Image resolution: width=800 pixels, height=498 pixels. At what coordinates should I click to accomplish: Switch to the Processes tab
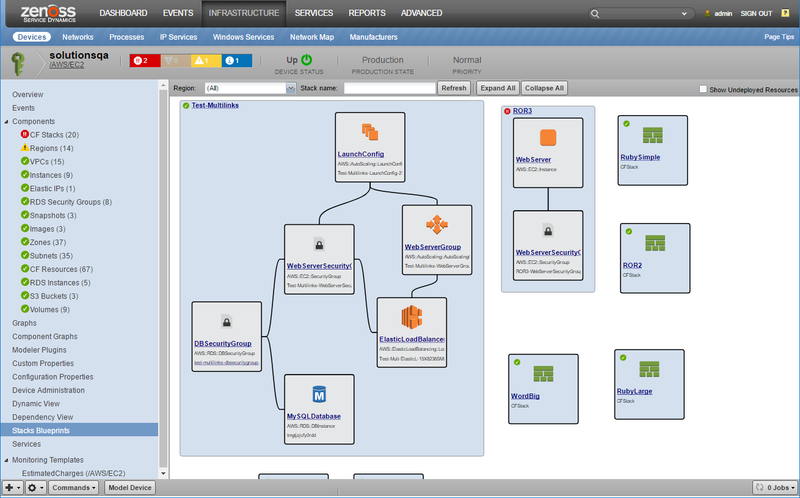click(127, 37)
